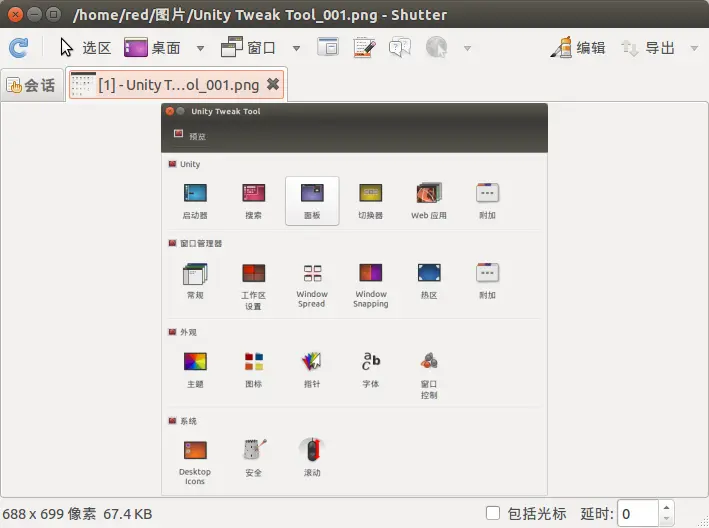Click the web page capture globe icon
Viewport: 709px width, 528px height.
[x=436, y=48]
